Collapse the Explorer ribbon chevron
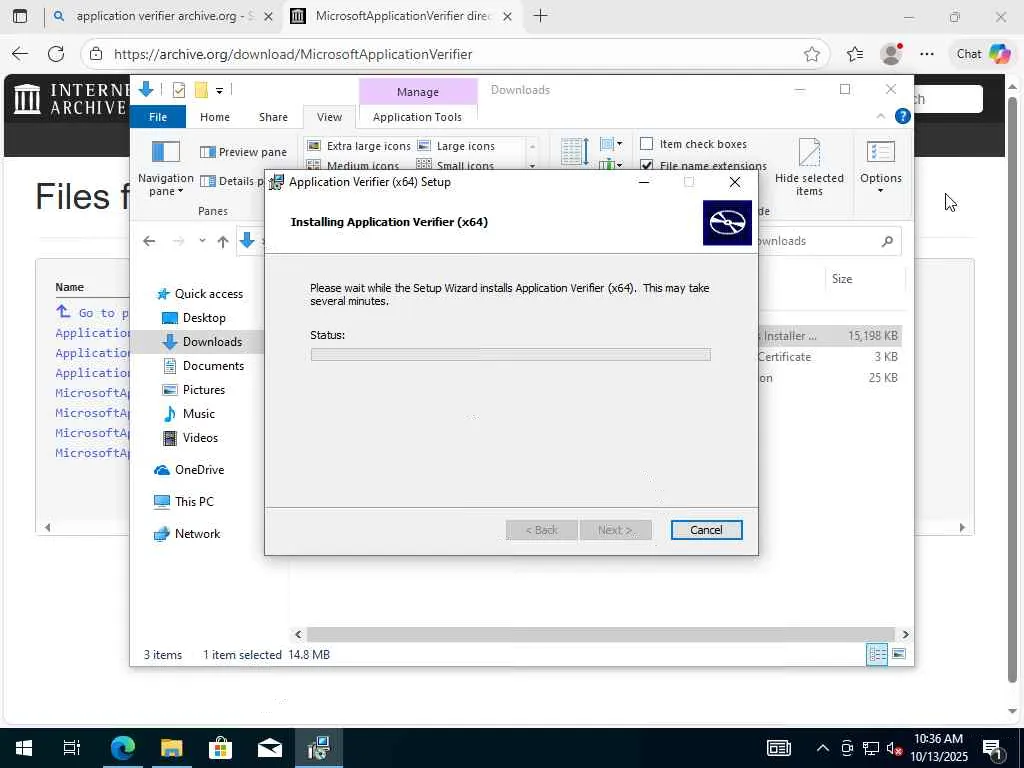The image size is (1024, 768). click(x=880, y=116)
